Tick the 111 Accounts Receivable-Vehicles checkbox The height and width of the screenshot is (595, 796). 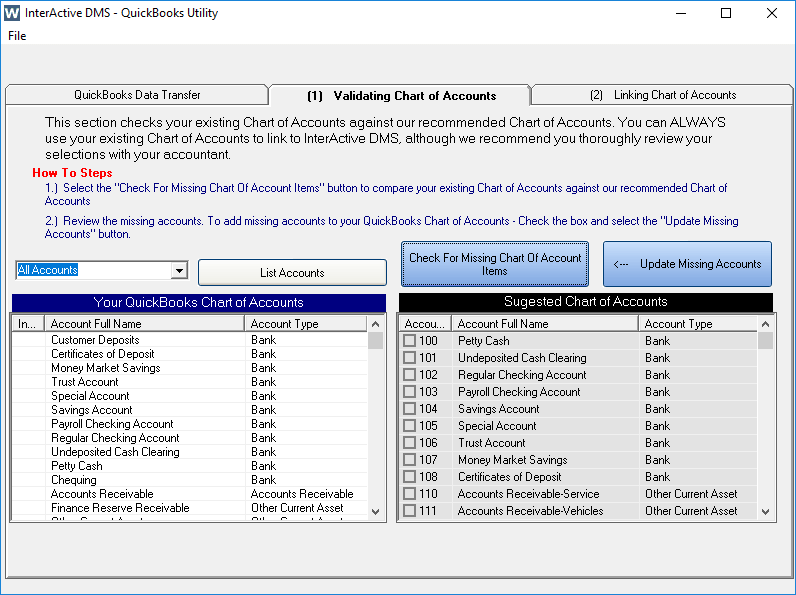point(409,511)
